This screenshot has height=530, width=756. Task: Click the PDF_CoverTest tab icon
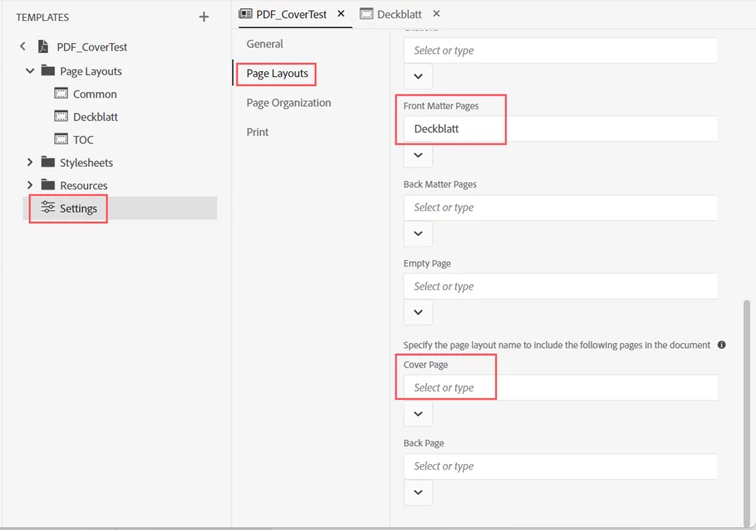(245, 14)
